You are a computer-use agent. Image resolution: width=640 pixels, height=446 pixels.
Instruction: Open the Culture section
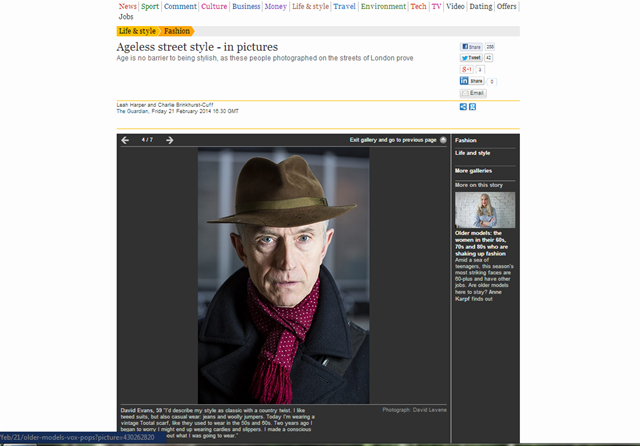coord(214,7)
